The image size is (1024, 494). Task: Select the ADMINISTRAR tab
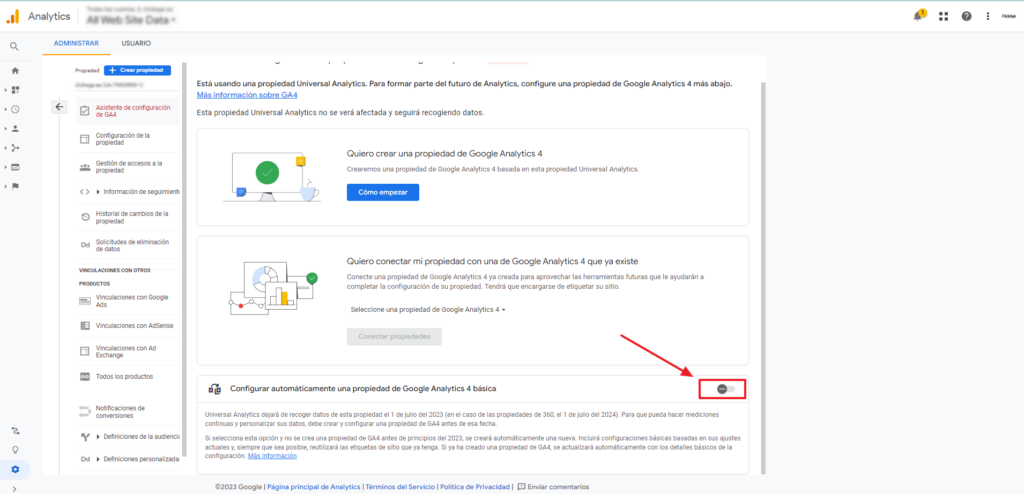pos(76,43)
